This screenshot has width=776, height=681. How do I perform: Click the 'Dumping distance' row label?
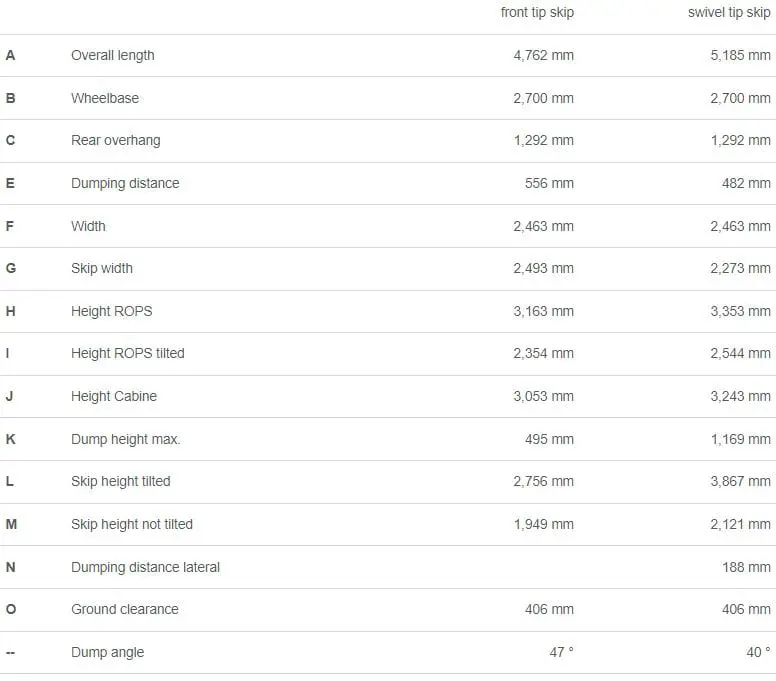(x=125, y=183)
